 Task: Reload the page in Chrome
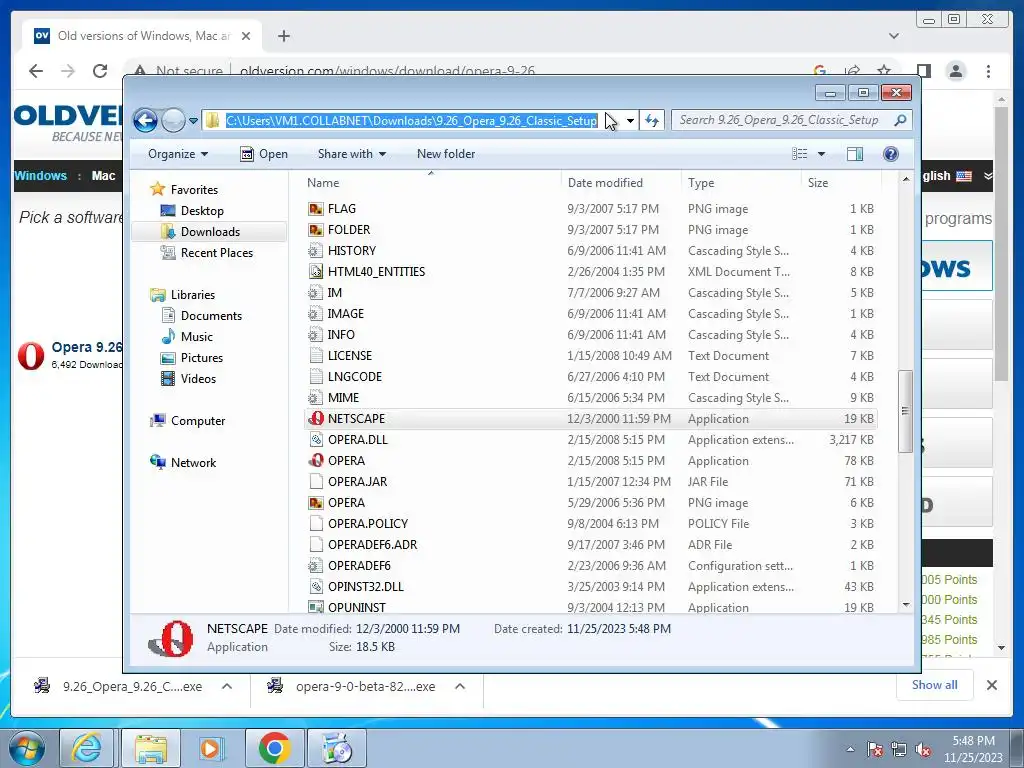point(99,71)
